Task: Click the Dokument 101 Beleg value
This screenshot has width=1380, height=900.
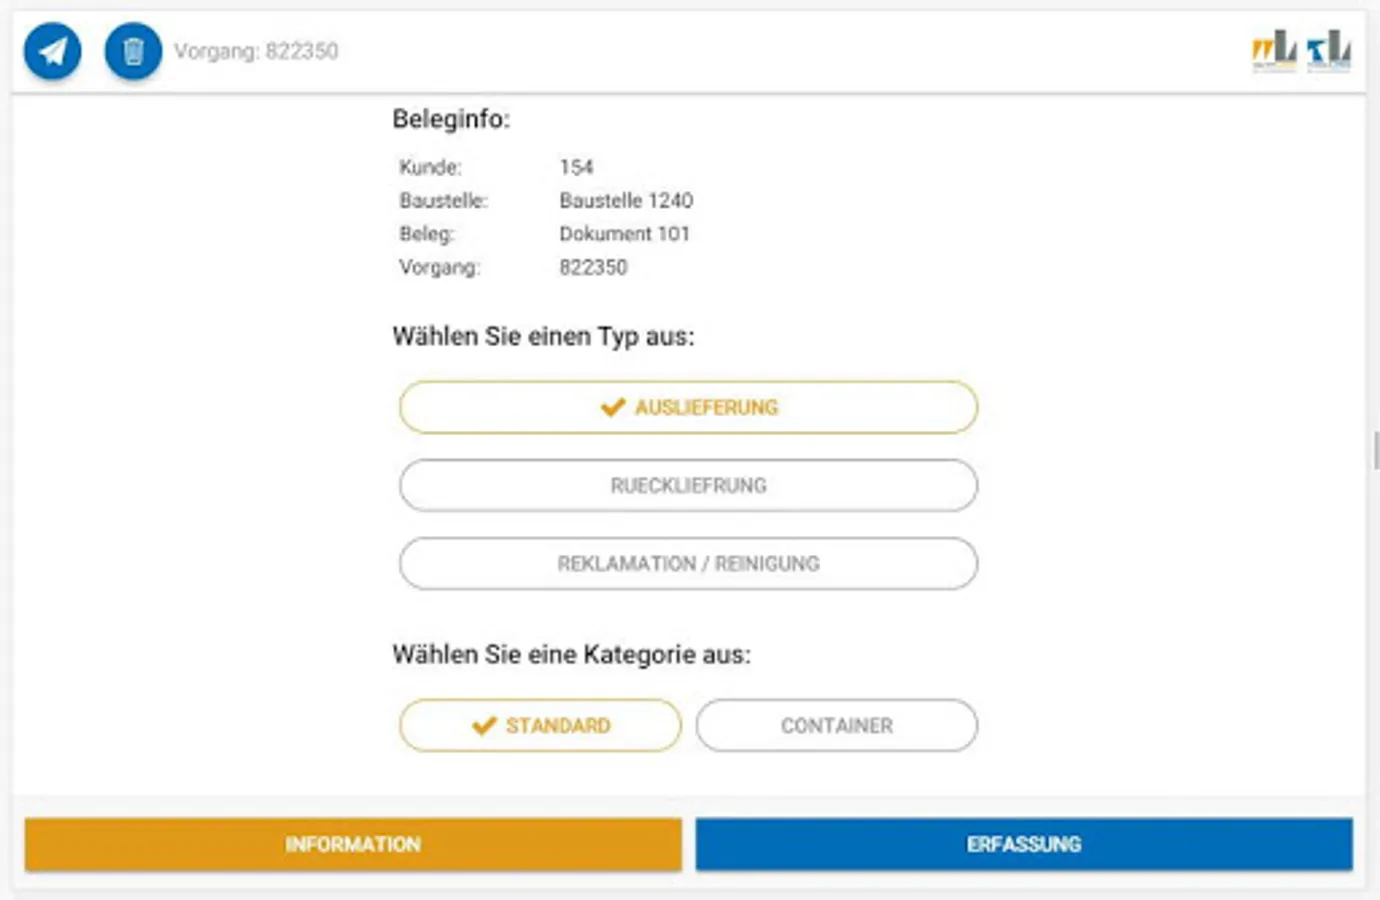Action: [624, 233]
